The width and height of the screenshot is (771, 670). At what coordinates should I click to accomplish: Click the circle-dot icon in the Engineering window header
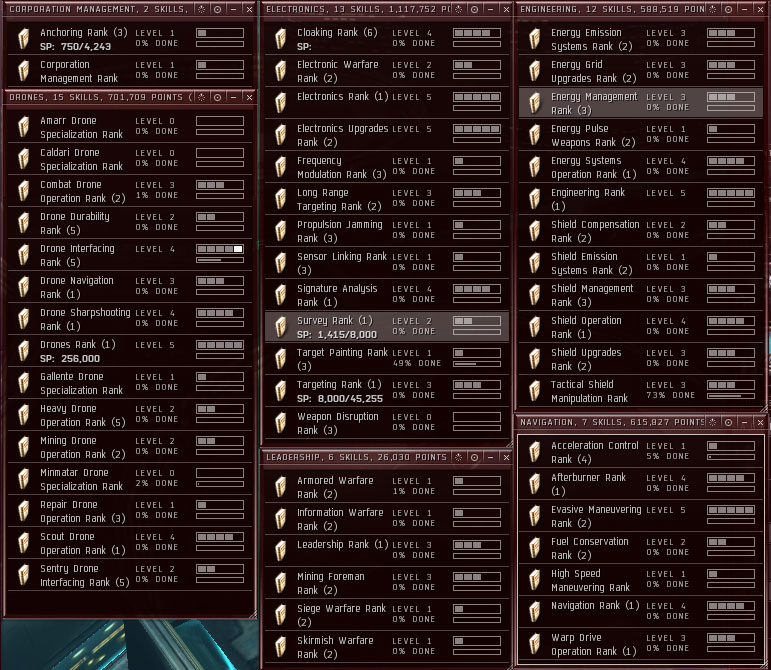pyautogui.click(x=728, y=9)
